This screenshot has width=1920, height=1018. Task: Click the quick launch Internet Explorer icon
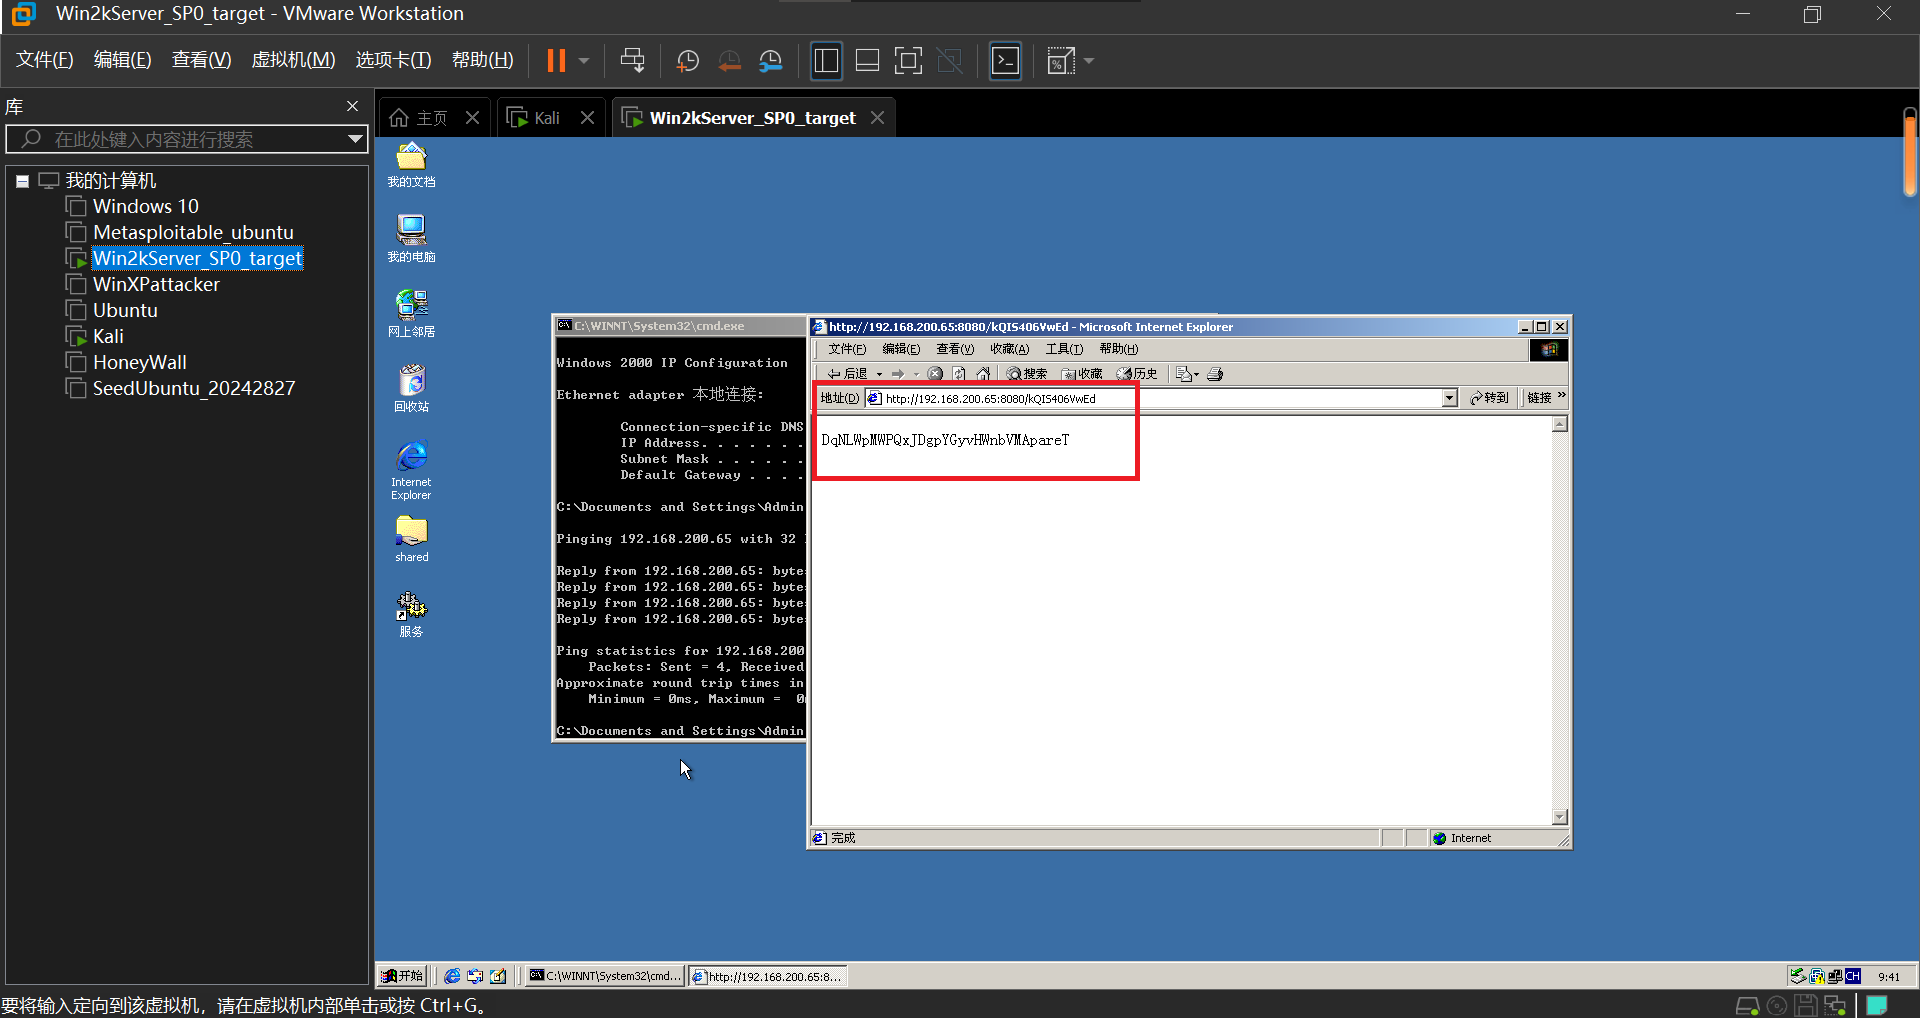point(452,976)
